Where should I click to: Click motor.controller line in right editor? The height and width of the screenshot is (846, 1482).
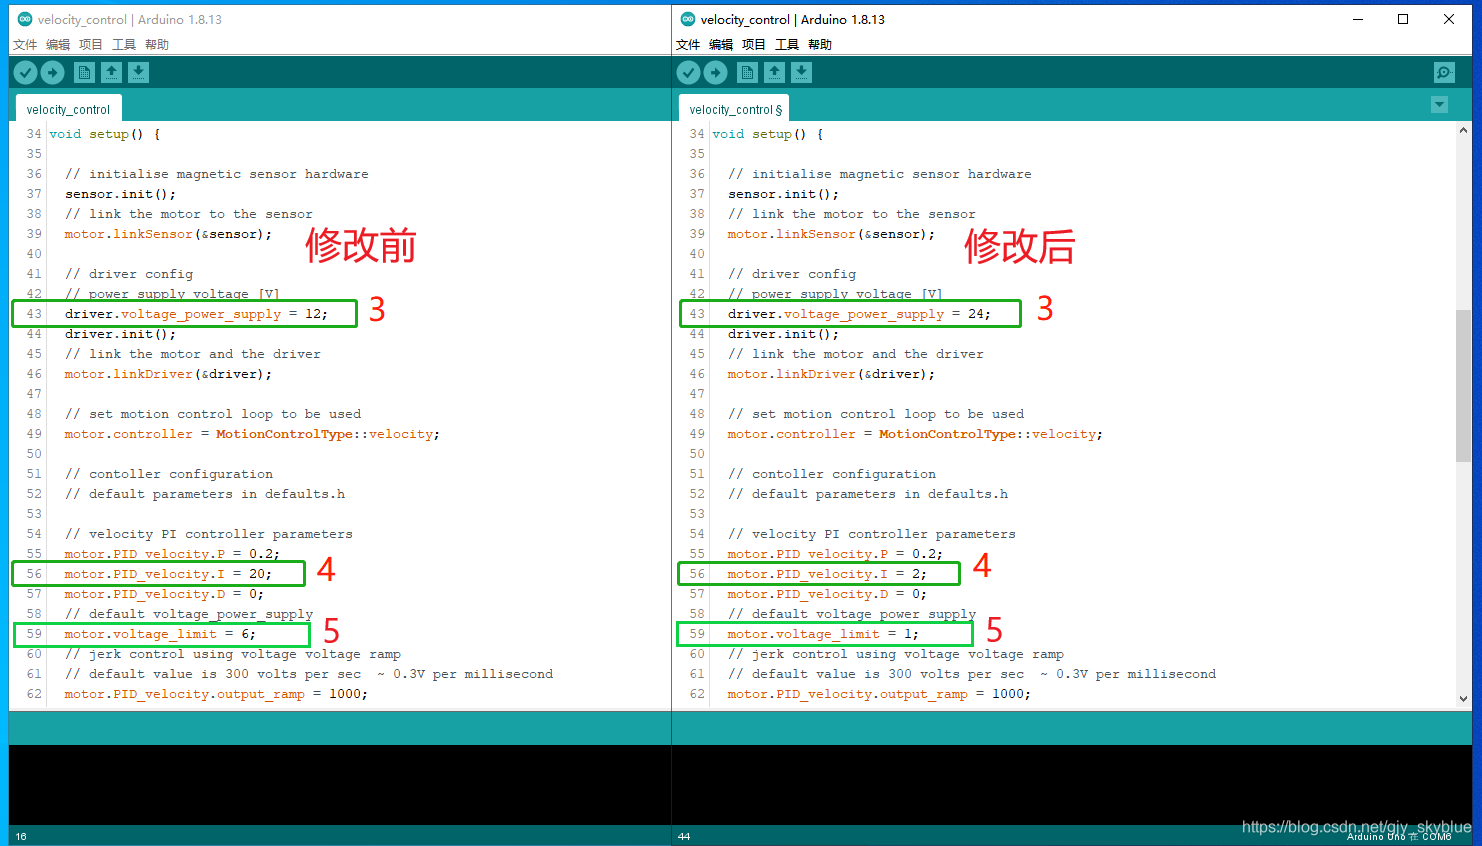click(x=915, y=434)
